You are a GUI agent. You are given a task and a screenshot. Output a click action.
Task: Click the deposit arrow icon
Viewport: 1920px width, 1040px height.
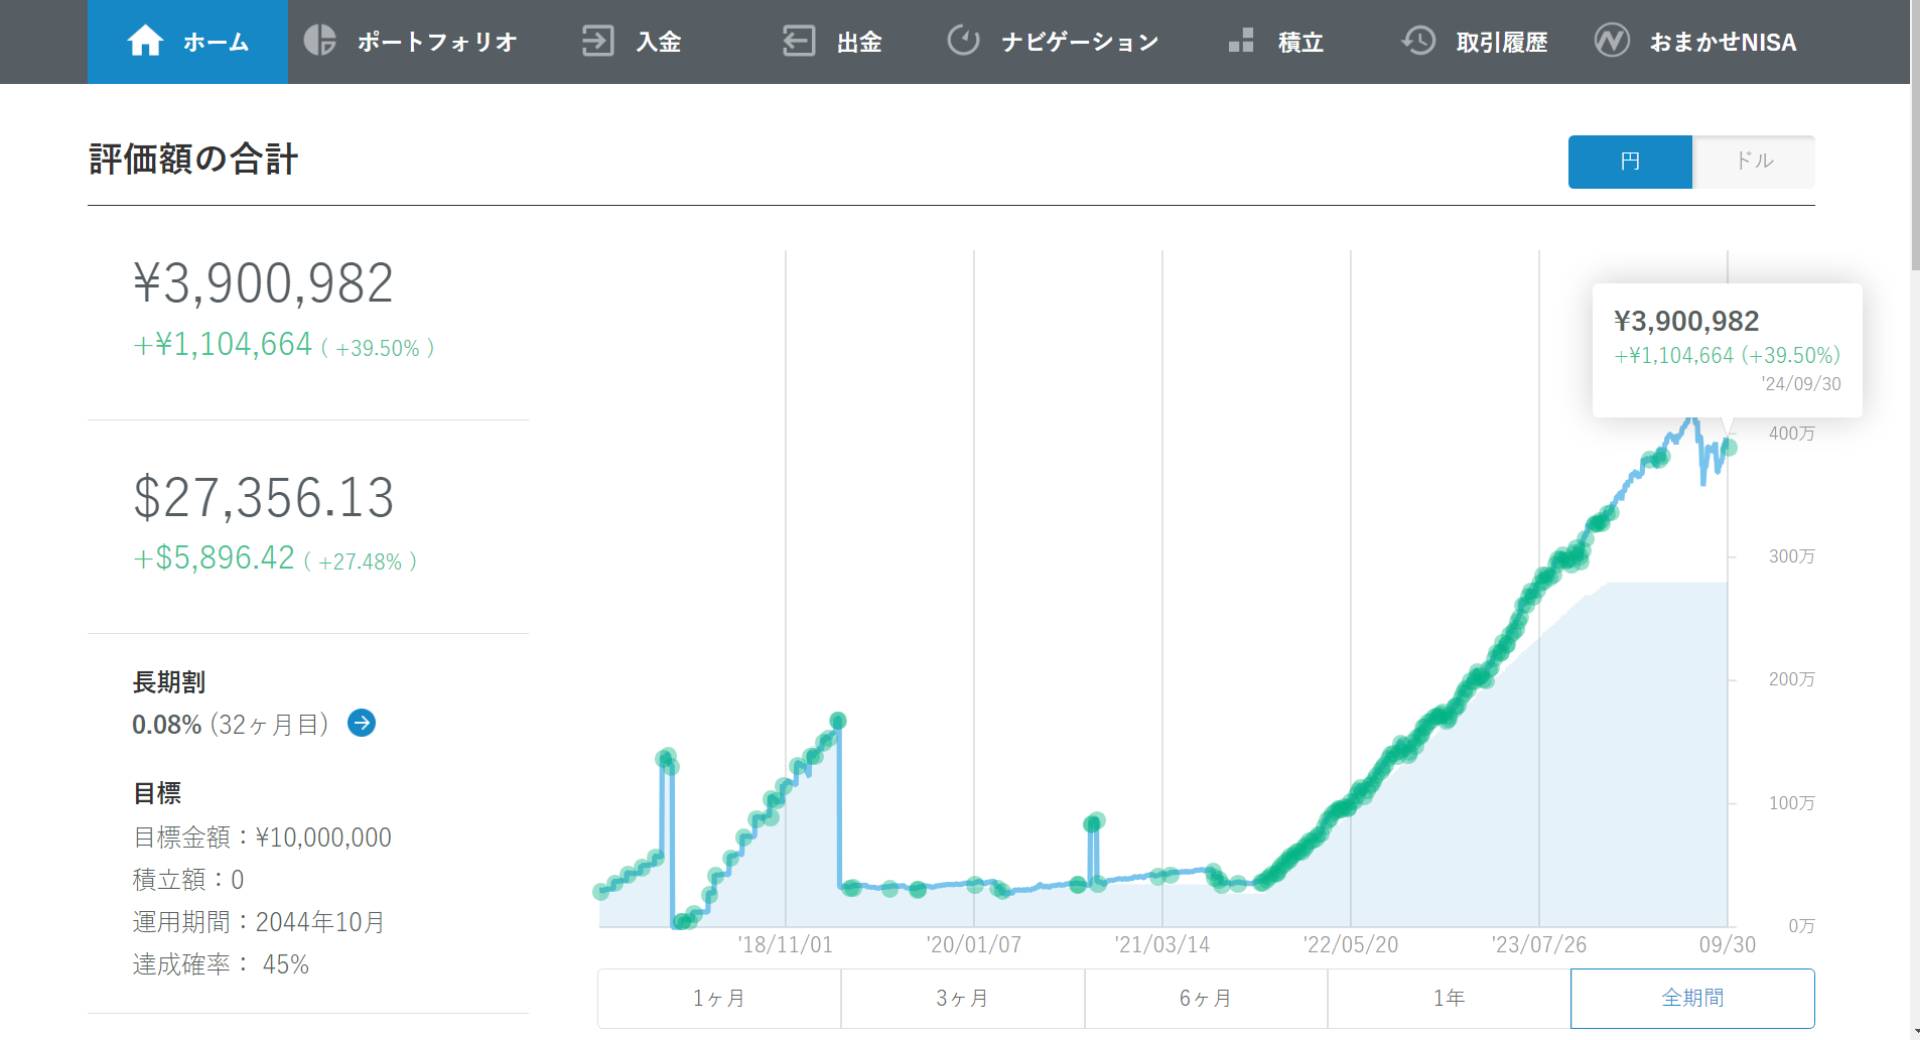pos(598,41)
